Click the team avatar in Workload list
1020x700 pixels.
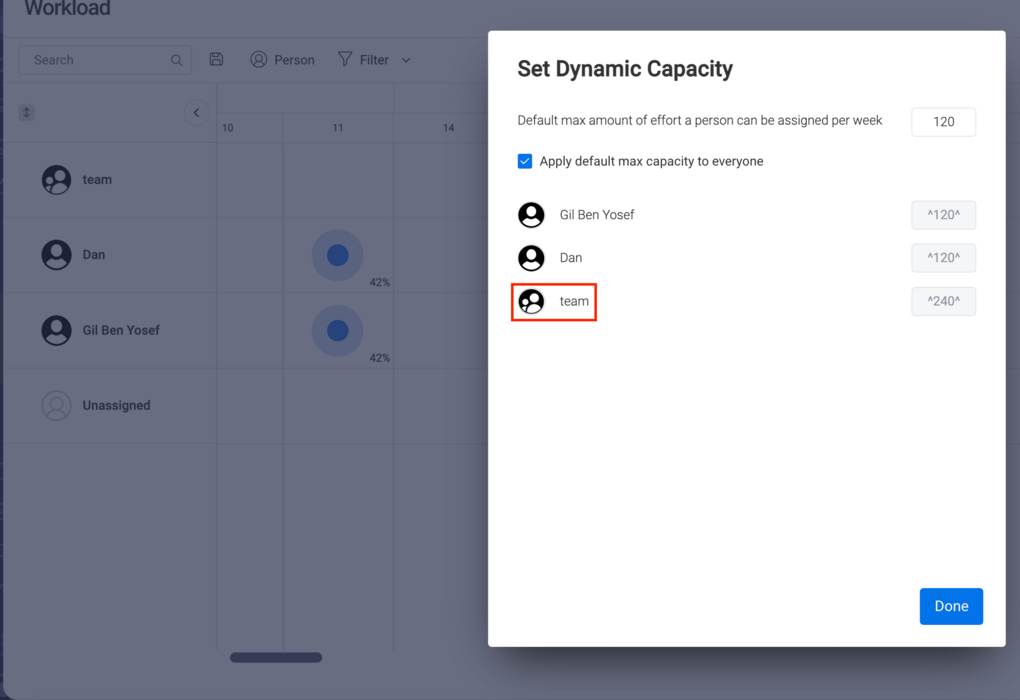pos(57,180)
